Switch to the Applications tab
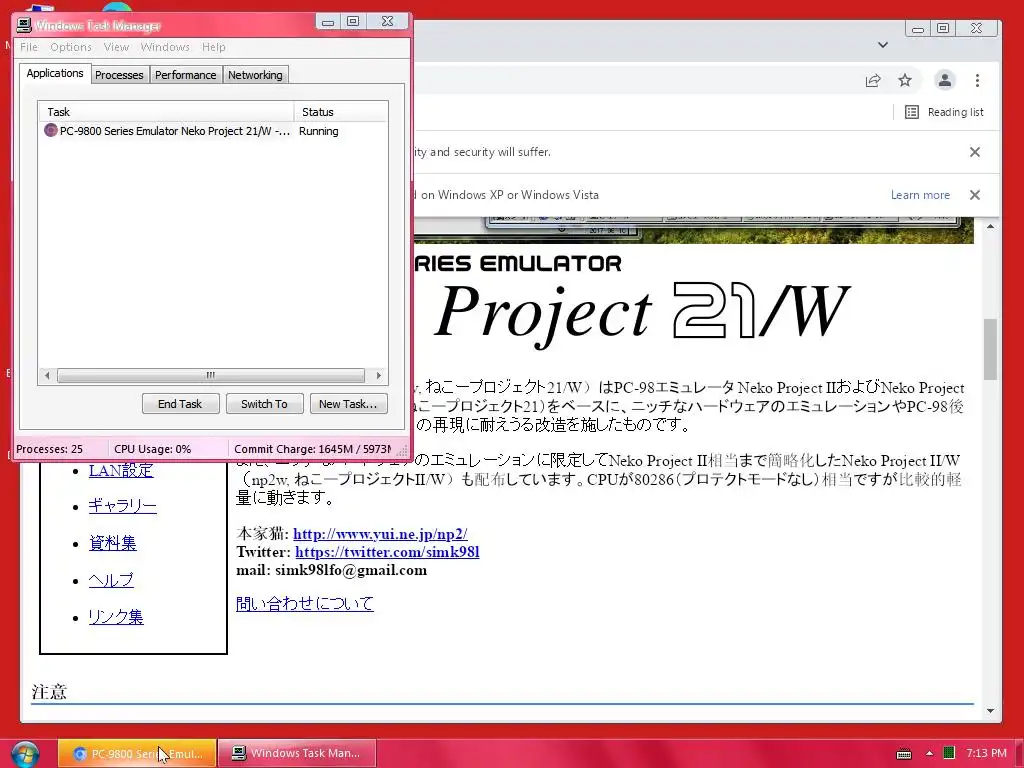 (55, 73)
